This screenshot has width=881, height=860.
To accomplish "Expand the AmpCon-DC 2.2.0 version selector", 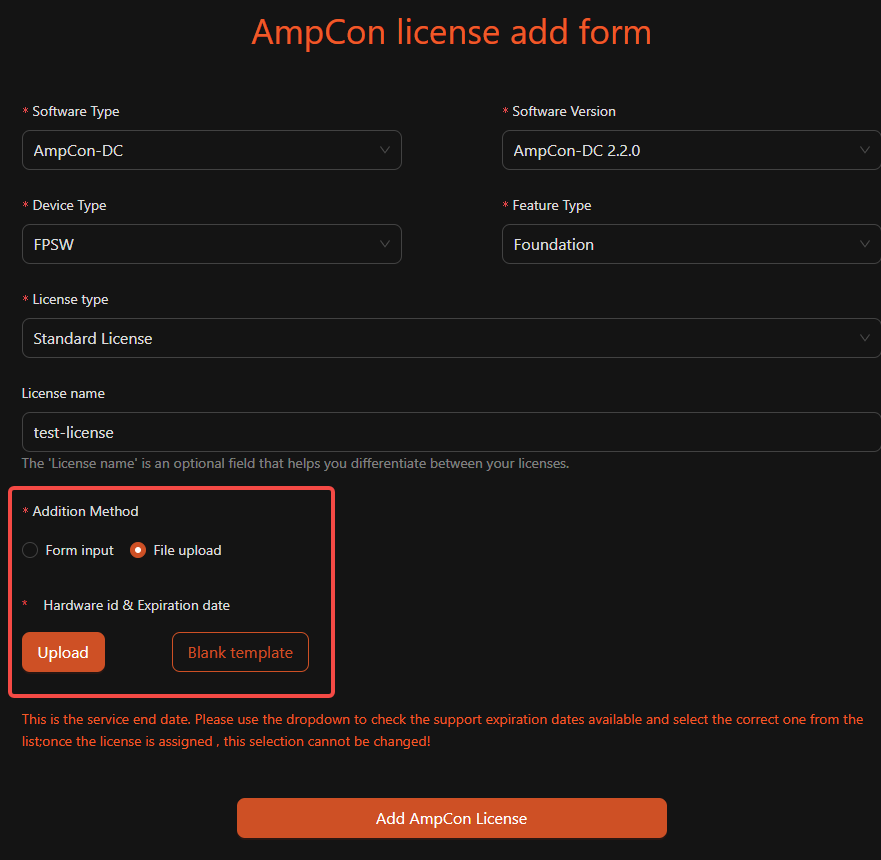I will tap(680, 151).
